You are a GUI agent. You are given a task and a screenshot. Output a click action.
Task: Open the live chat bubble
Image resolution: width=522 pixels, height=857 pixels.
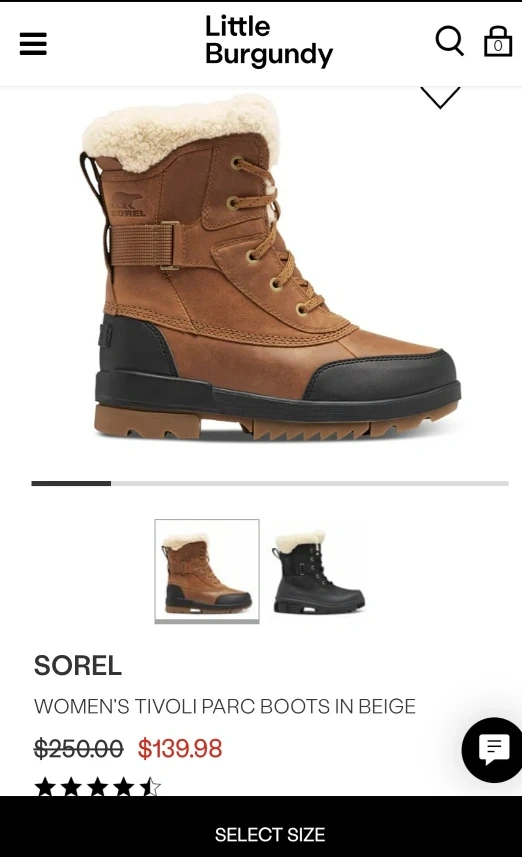click(493, 749)
